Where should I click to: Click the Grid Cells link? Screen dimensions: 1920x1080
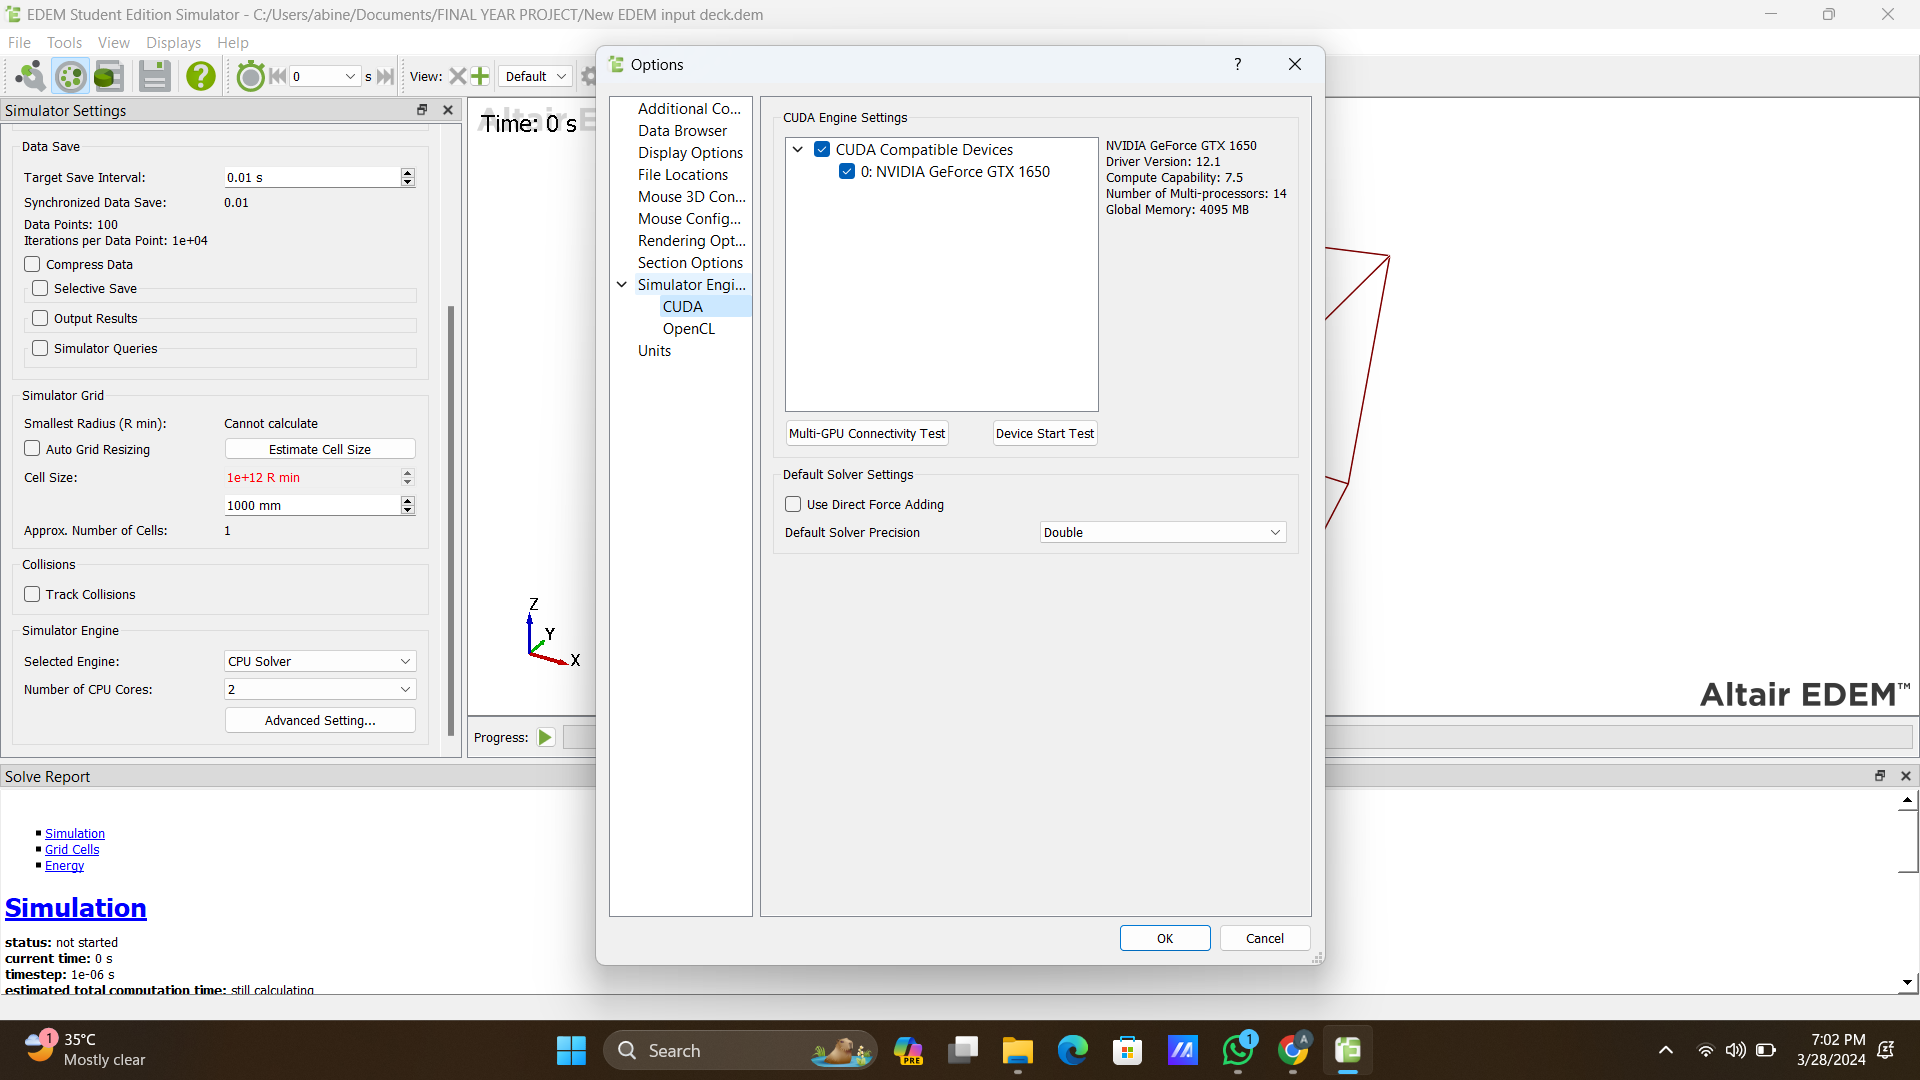click(x=72, y=850)
